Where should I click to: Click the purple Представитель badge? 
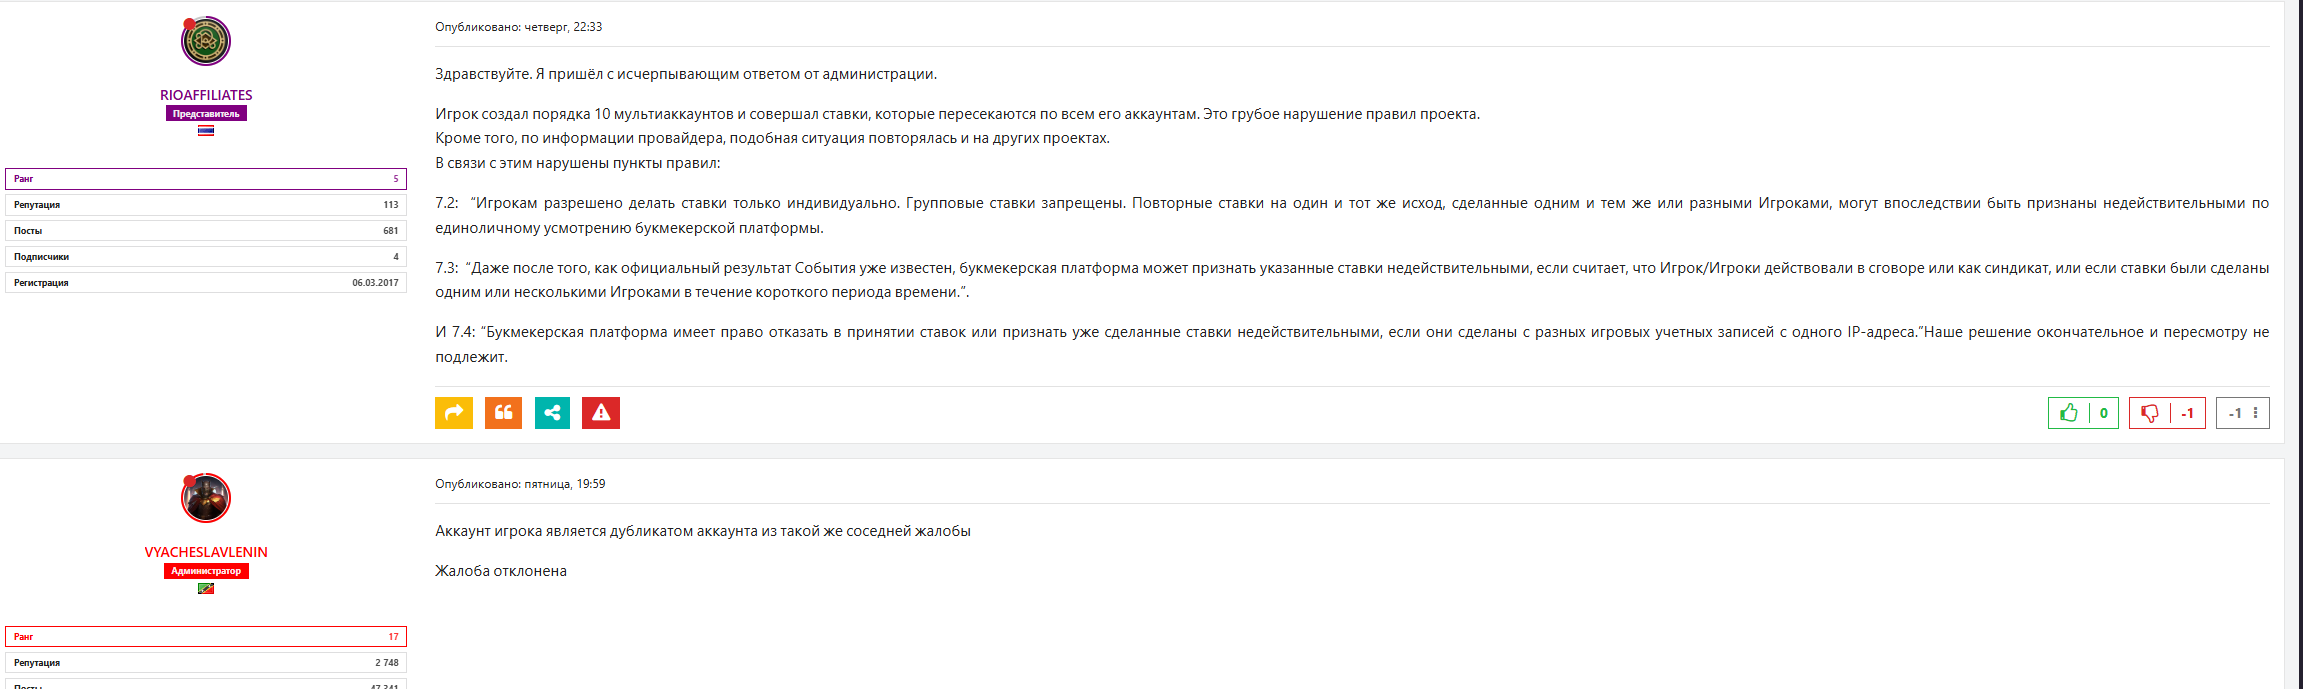pyautogui.click(x=206, y=114)
